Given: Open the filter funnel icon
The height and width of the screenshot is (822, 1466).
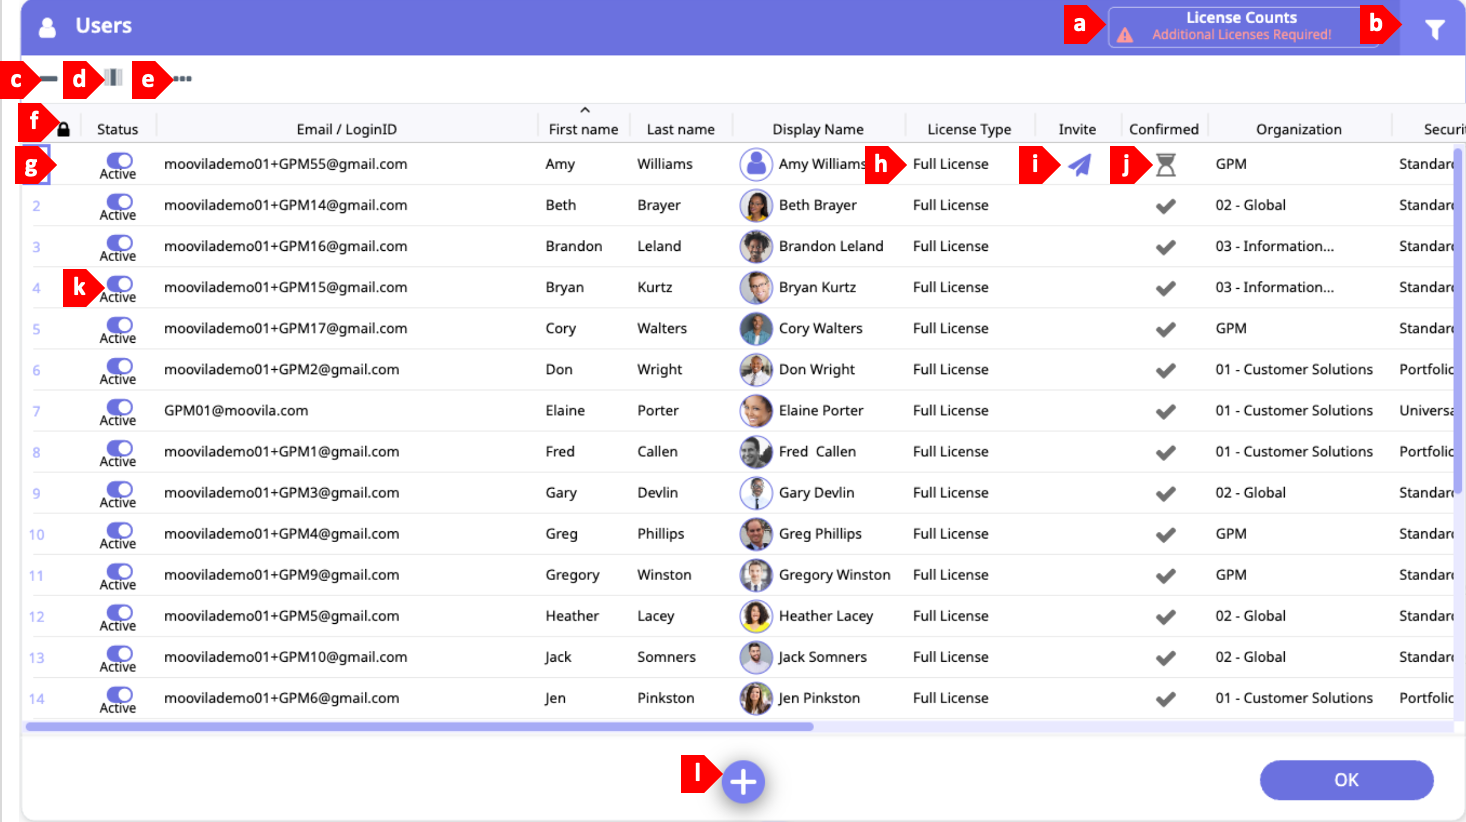Looking at the screenshot, I should click(1434, 30).
